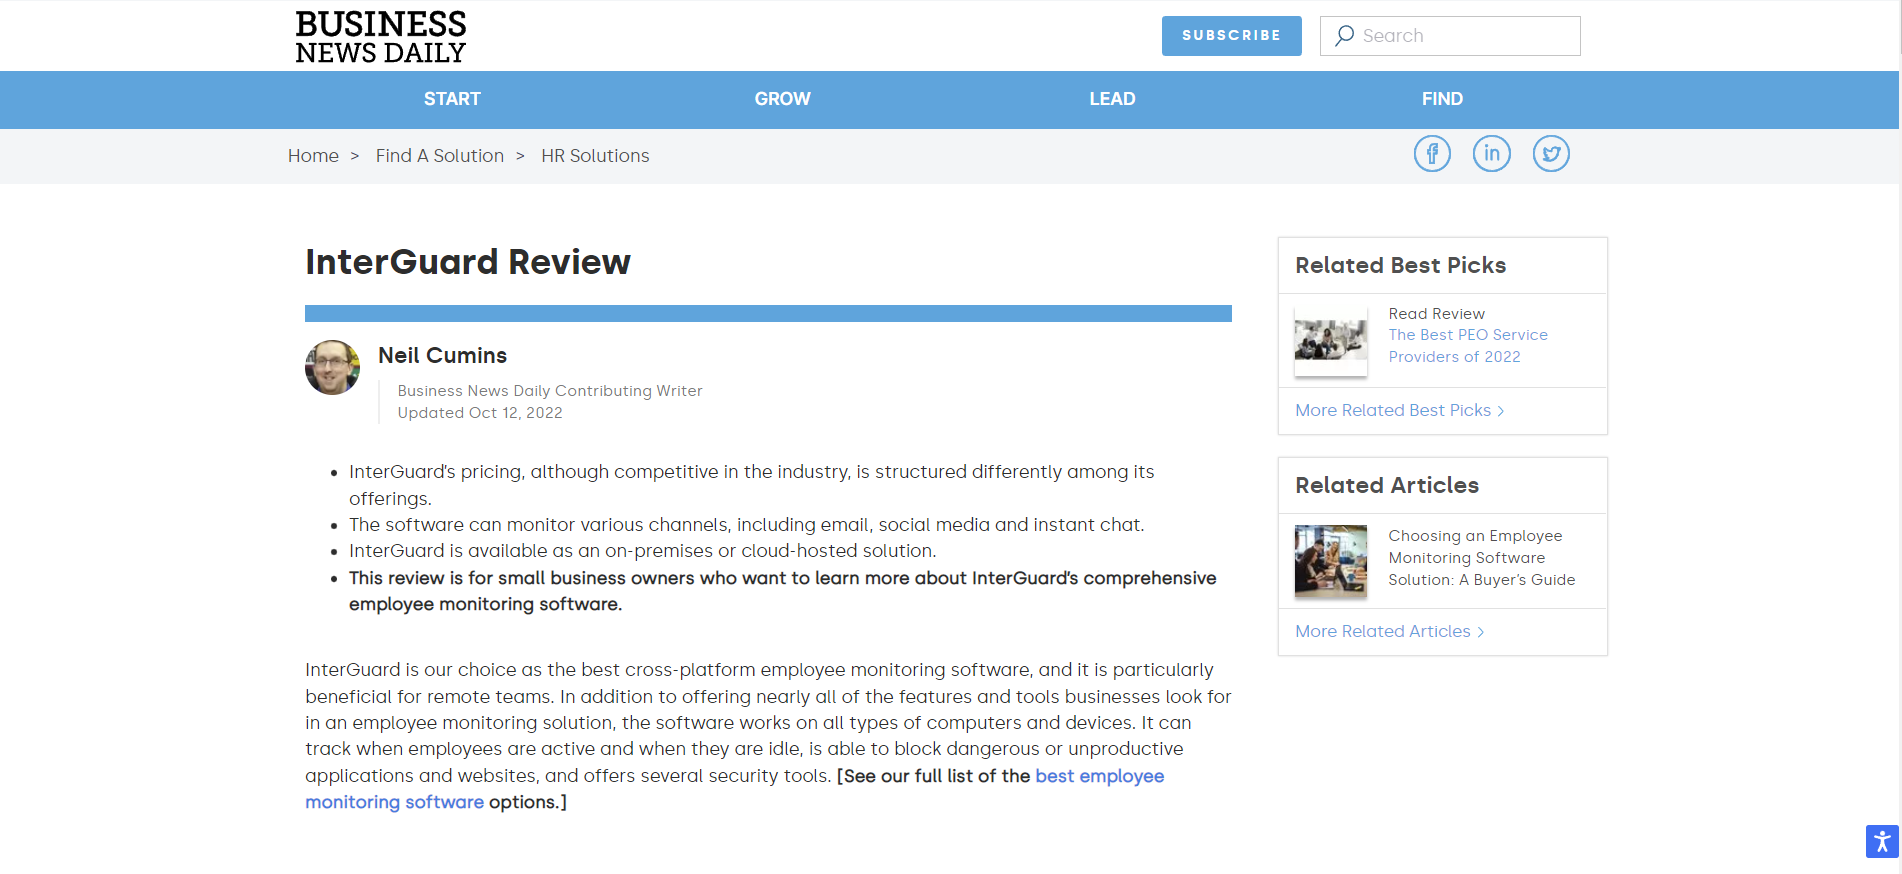Click bullet about monitoring various channels
The width and height of the screenshot is (1902, 874).
coord(746,525)
